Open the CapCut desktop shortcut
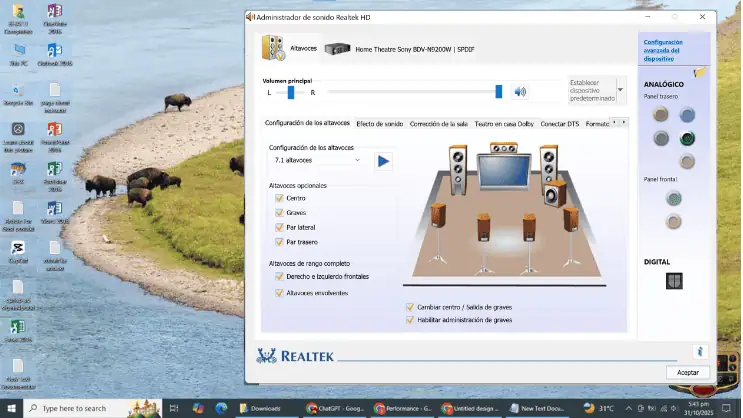 18,252
